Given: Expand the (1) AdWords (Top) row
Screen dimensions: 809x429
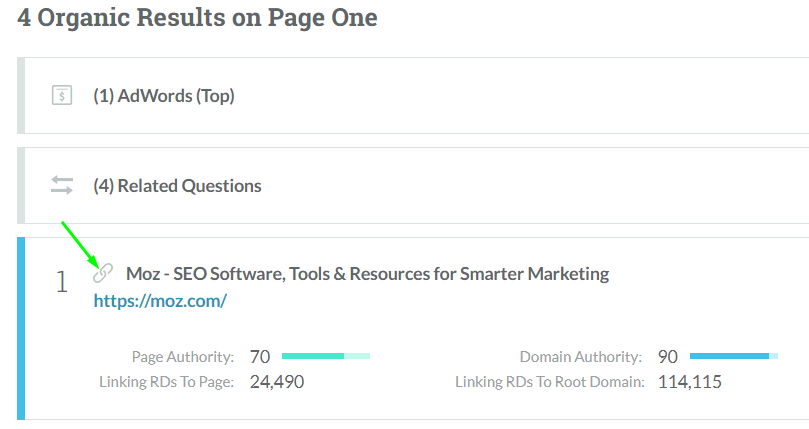Looking at the screenshot, I should (x=164, y=96).
